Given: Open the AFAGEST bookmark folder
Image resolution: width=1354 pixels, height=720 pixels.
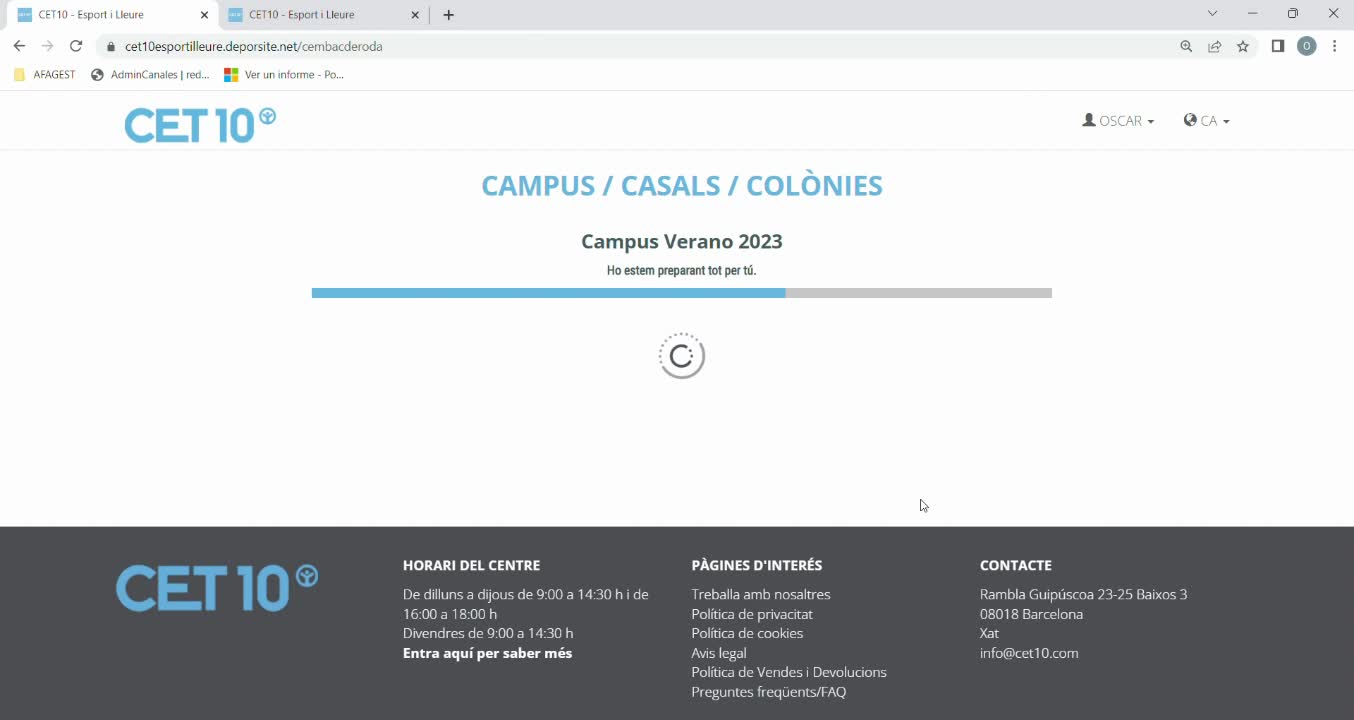Looking at the screenshot, I should [45, 75].
